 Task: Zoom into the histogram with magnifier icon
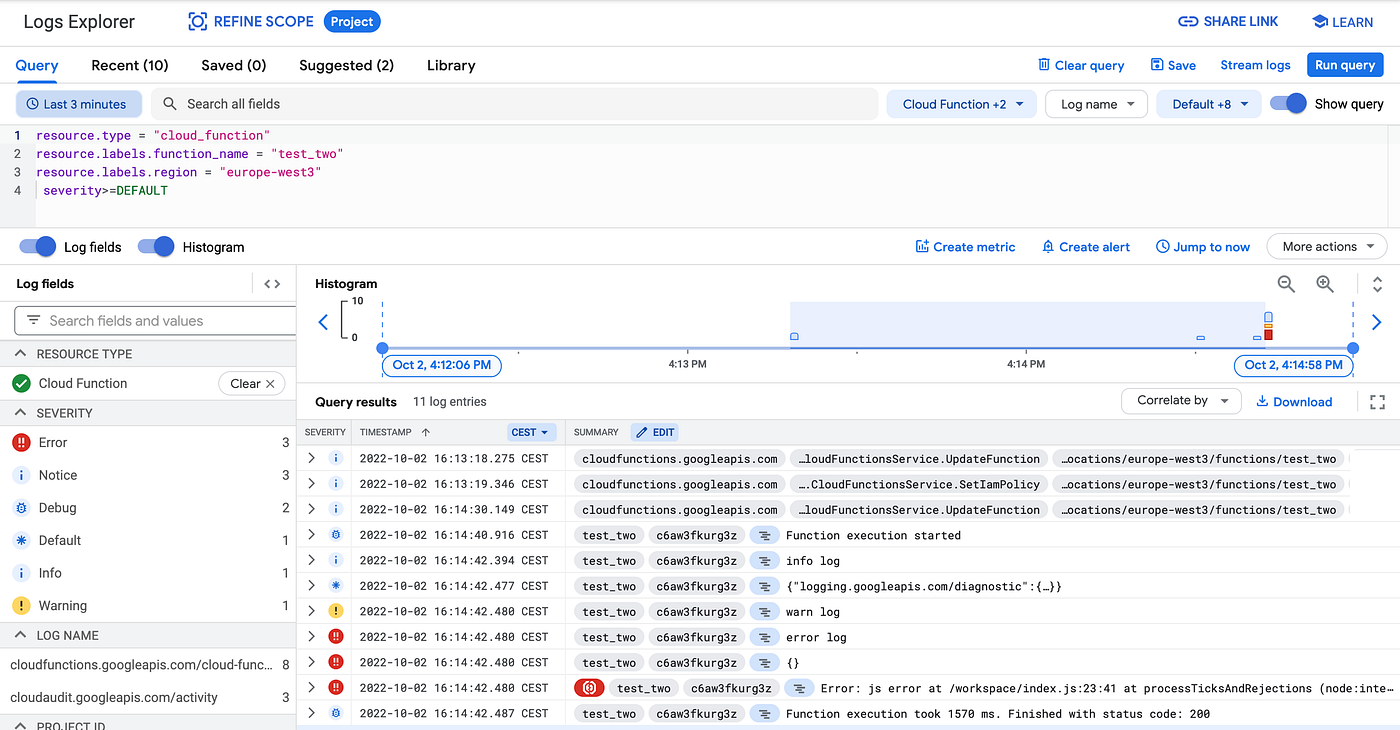pyautogui.click(x=1325, y=284)
